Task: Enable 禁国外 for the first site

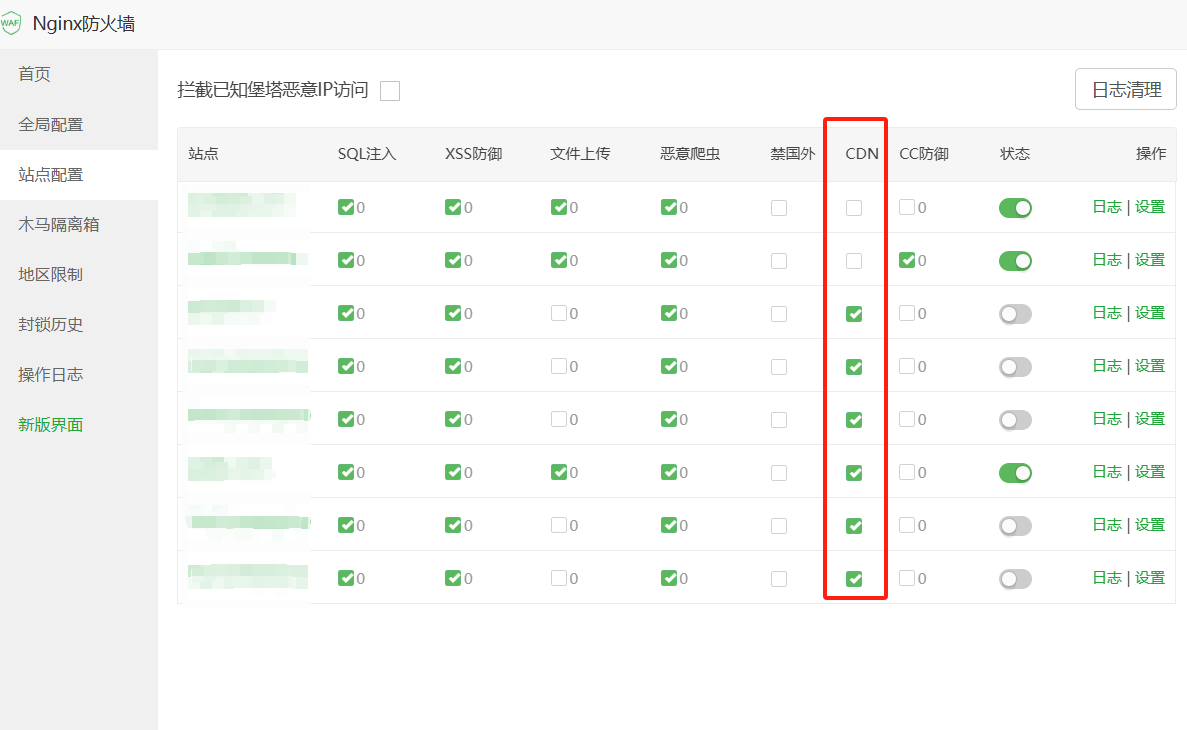Action: pyautogui.click(x=778, y=208)
